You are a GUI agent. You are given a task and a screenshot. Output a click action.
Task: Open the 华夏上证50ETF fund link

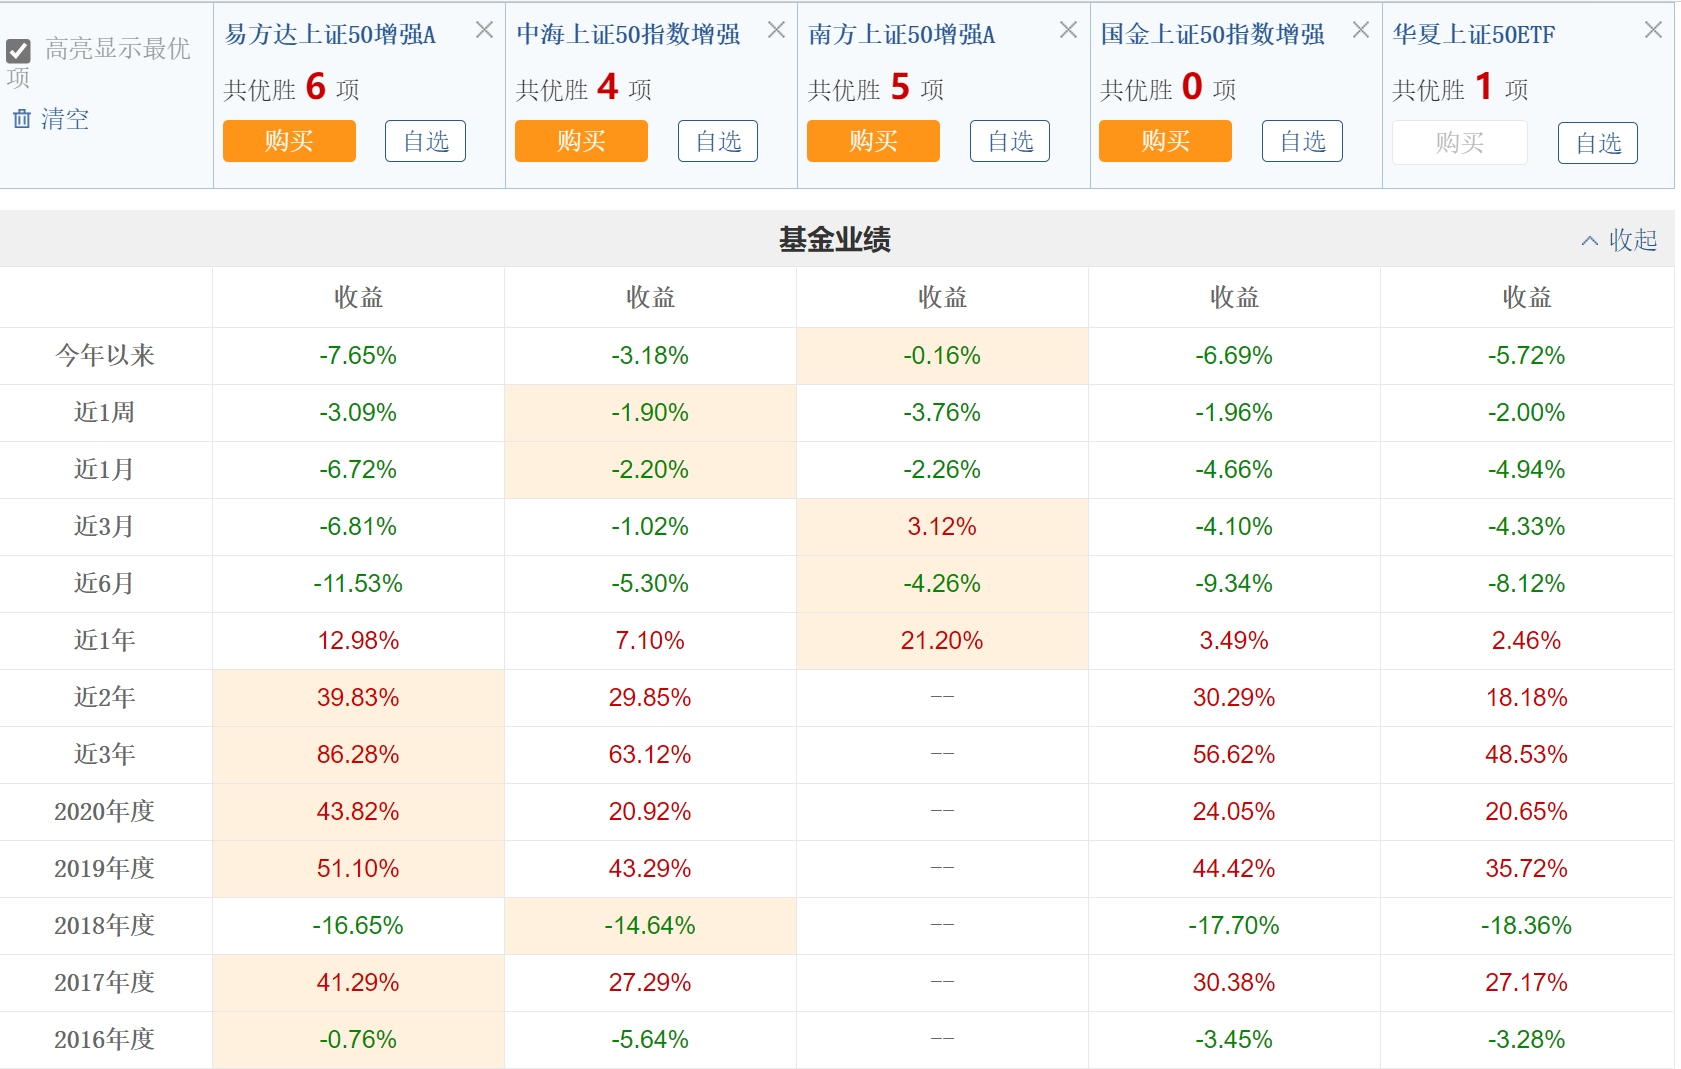tap(1474, 35)
